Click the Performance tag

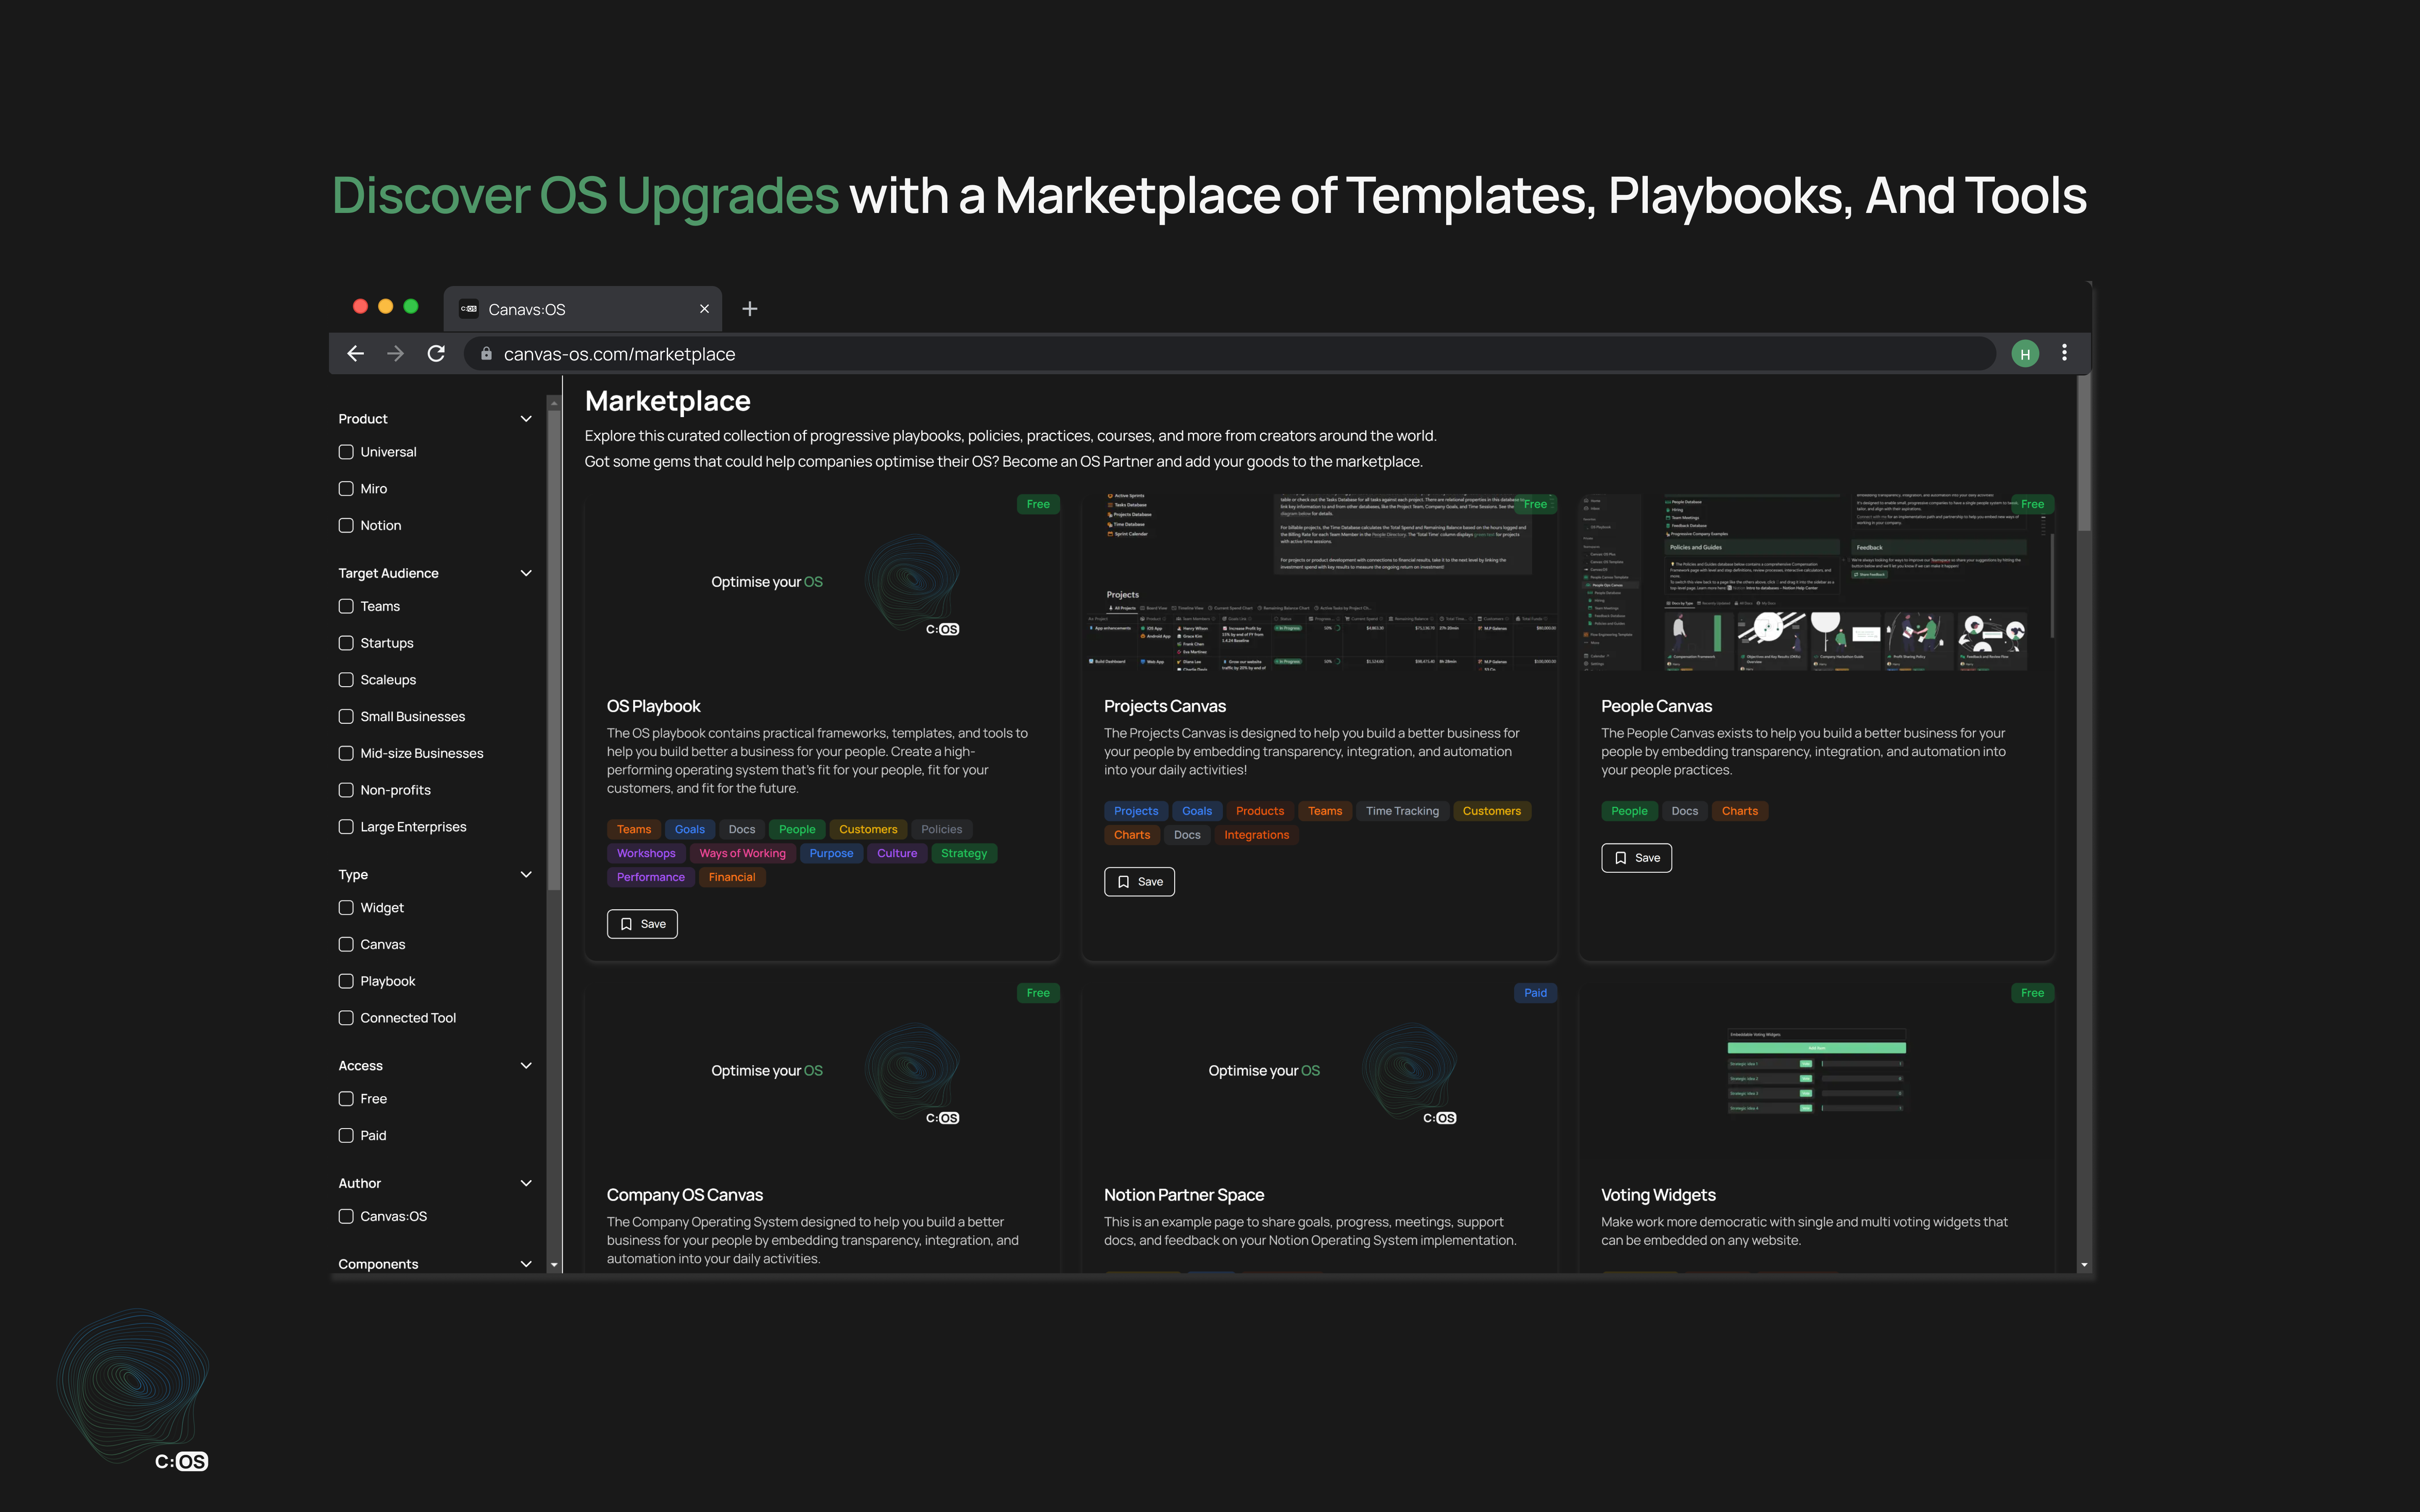650,877
